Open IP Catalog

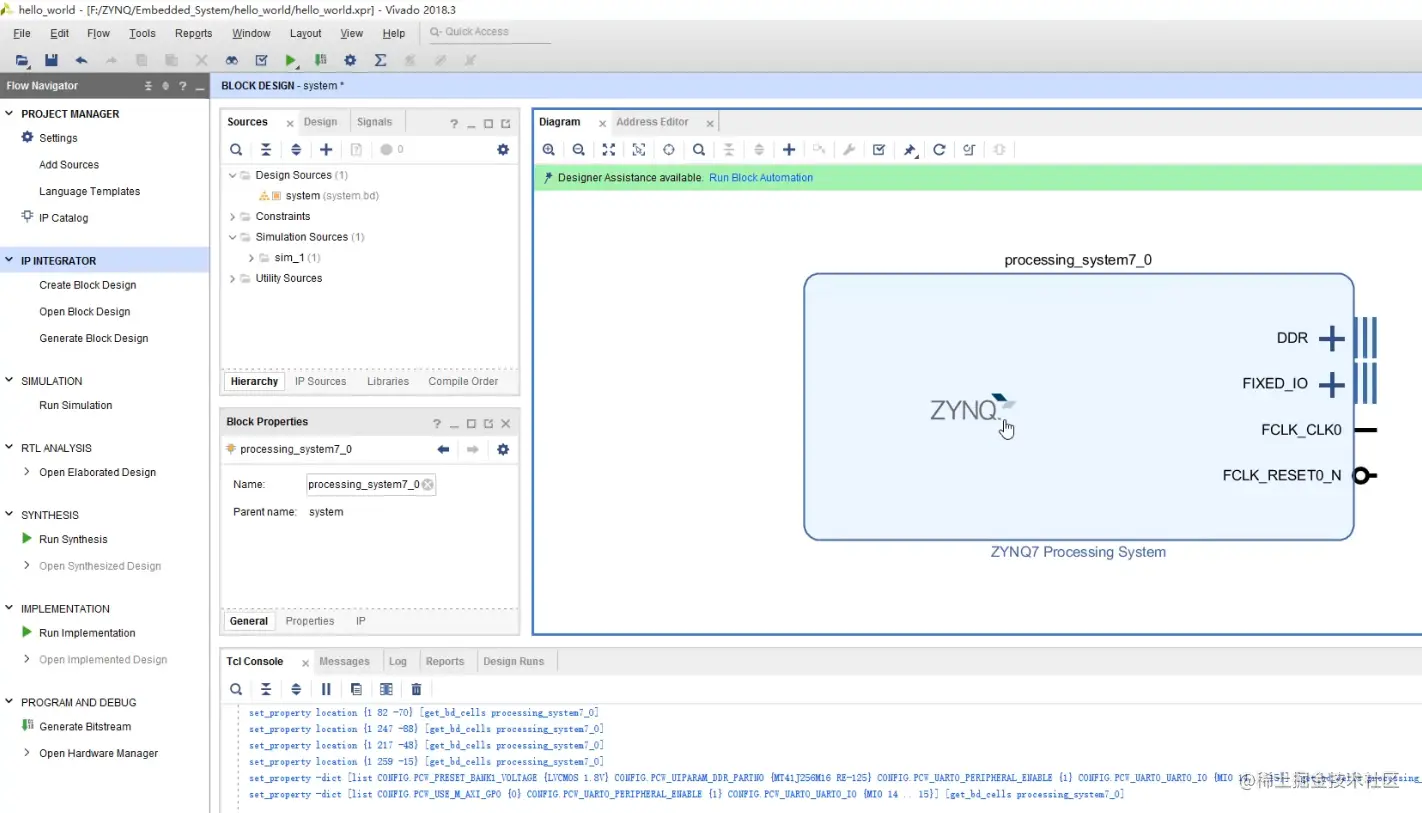tap(63, 218)
